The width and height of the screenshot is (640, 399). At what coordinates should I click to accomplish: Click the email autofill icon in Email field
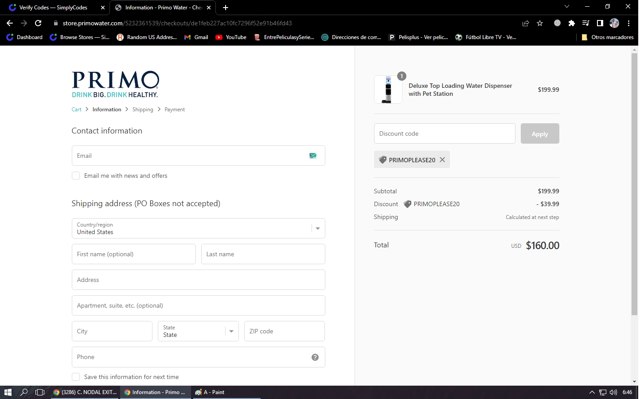[x=313, y=155]
